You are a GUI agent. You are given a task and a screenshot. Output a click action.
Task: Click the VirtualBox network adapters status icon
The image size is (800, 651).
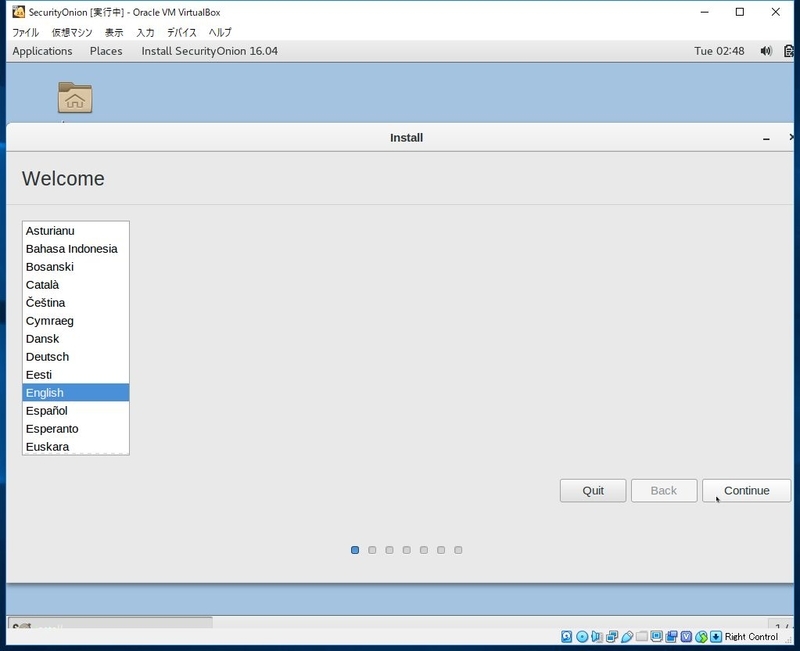(x=612, y=636)
